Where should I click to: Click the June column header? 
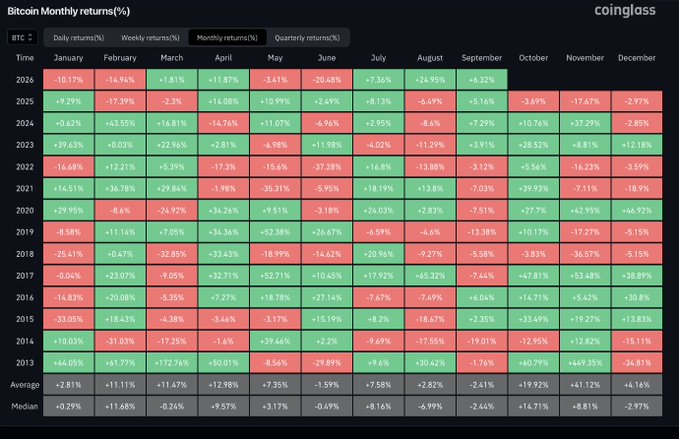coord(327,58)
